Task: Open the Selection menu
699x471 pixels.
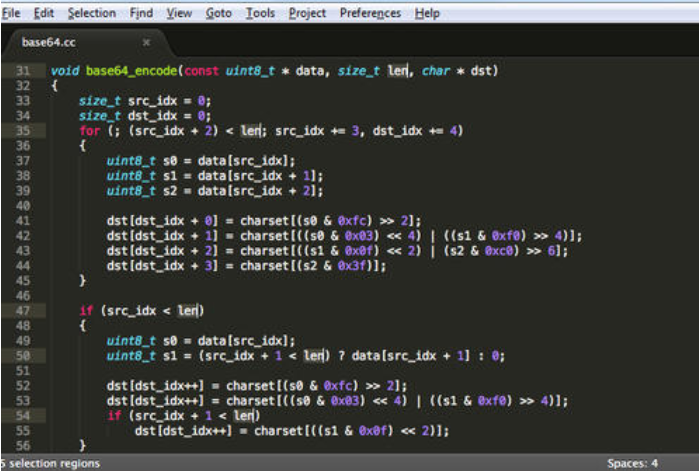Action: 91,13
